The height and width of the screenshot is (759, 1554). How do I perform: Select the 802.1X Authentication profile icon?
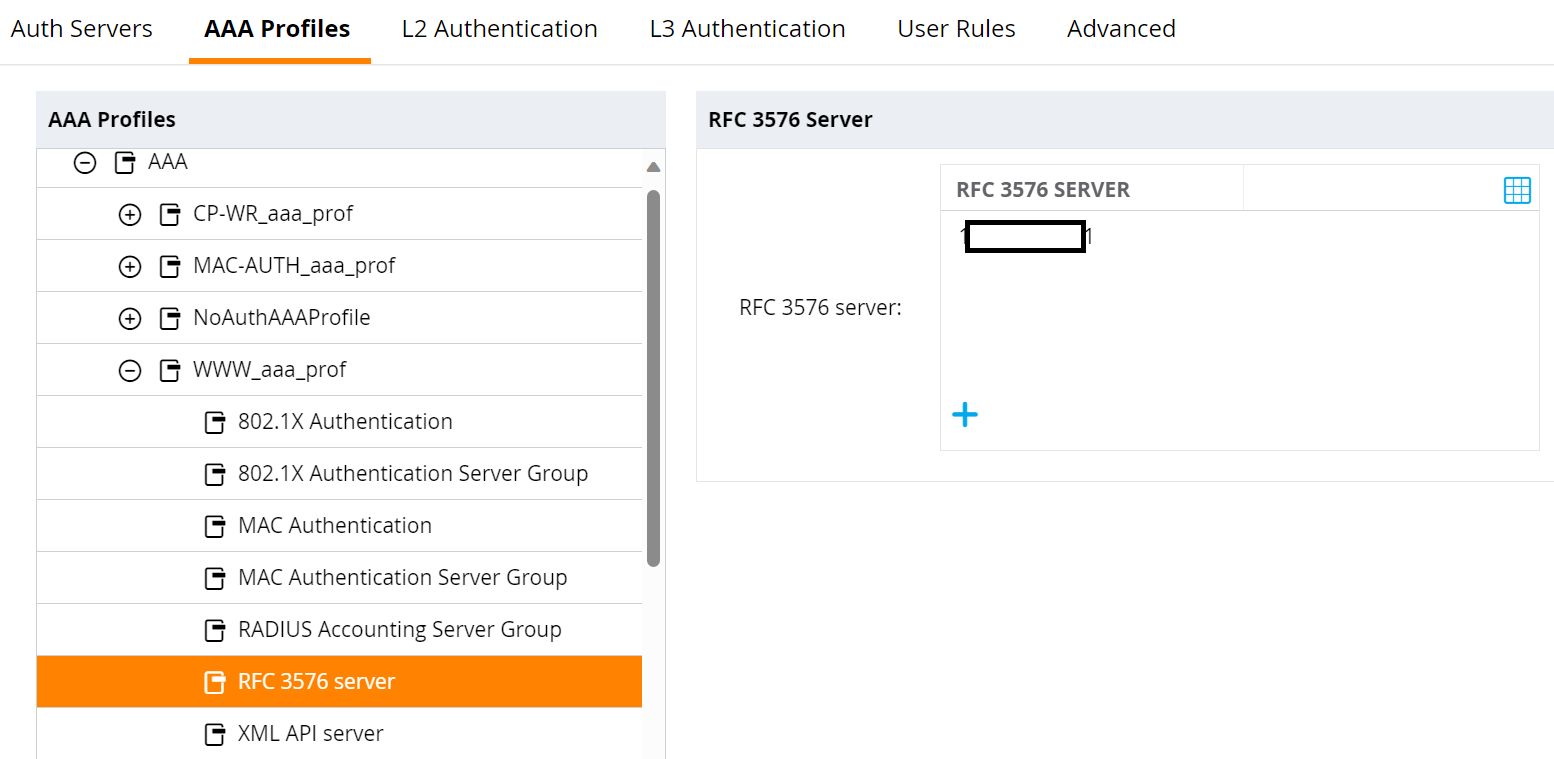click(x=216, y=422)
